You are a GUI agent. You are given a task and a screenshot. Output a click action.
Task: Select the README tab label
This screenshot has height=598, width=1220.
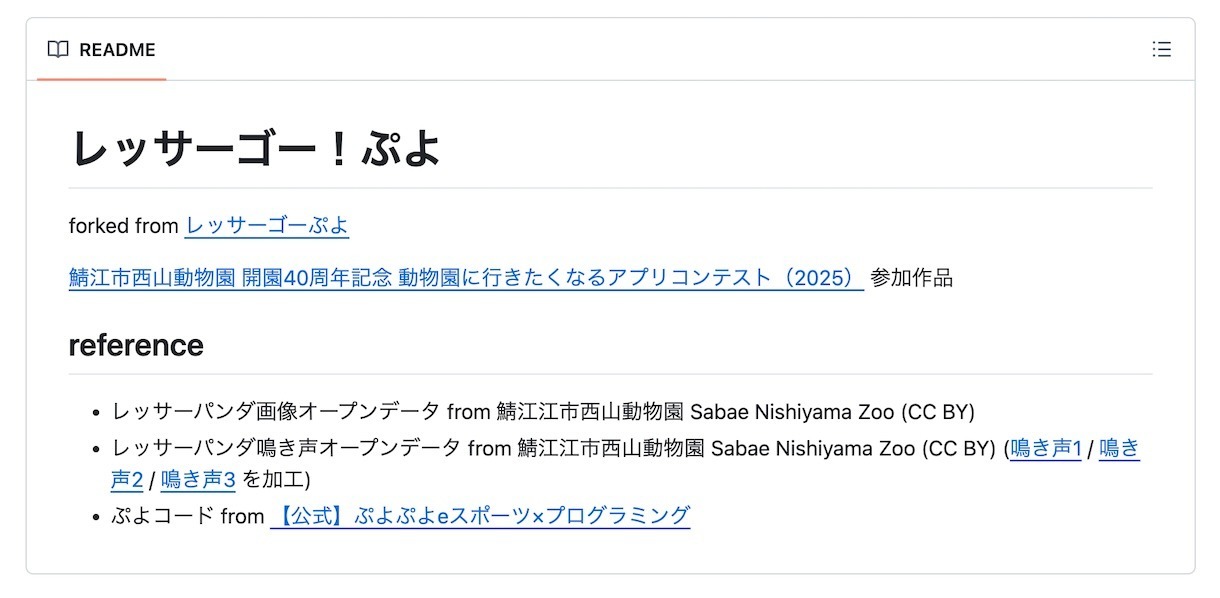click(x=117, y=50)
